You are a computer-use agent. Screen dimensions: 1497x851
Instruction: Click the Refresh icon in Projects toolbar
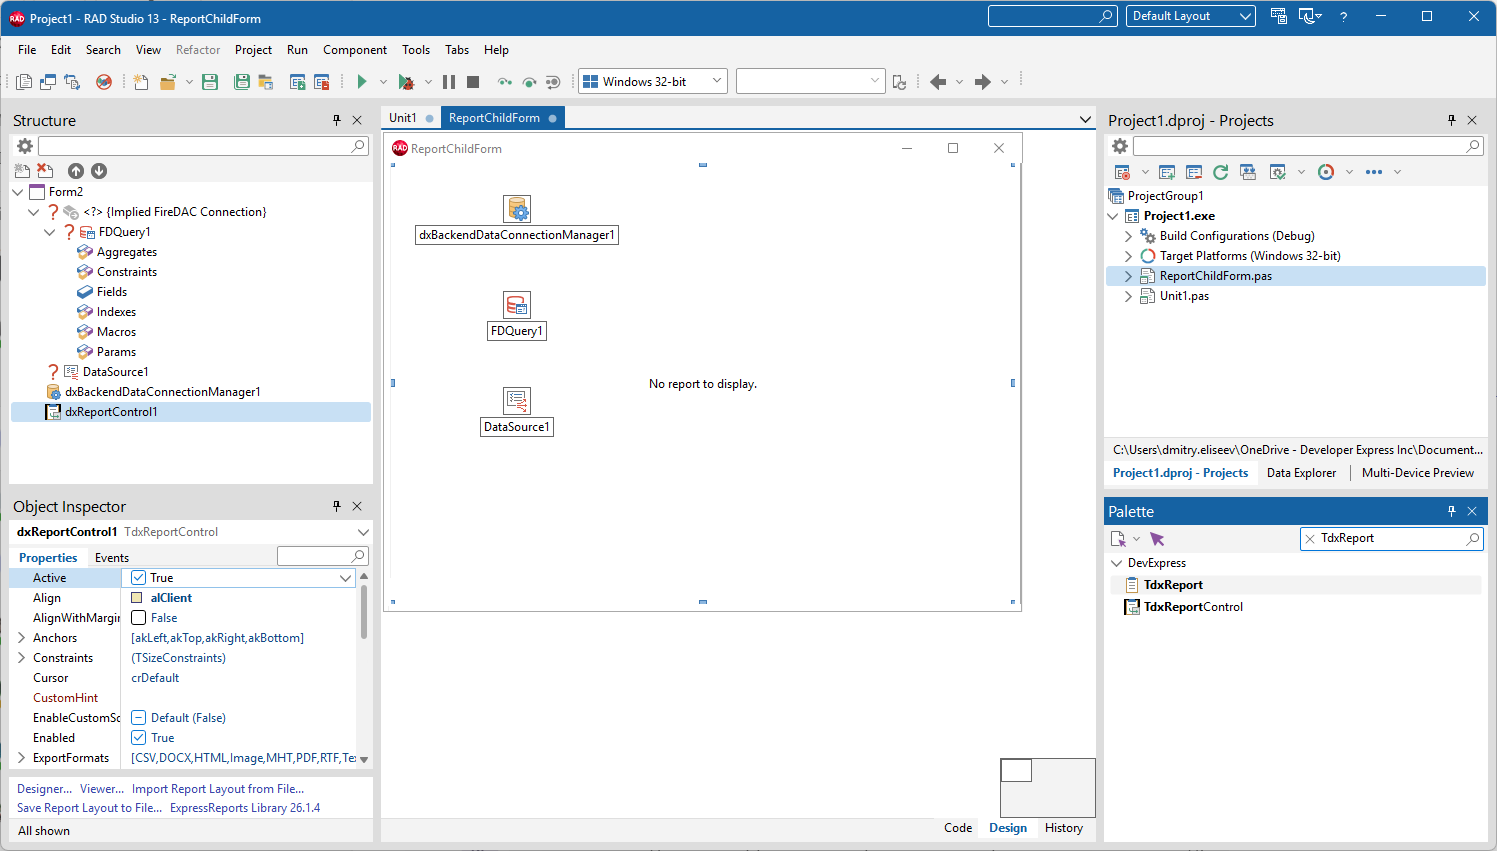(x=1220, y=172)
